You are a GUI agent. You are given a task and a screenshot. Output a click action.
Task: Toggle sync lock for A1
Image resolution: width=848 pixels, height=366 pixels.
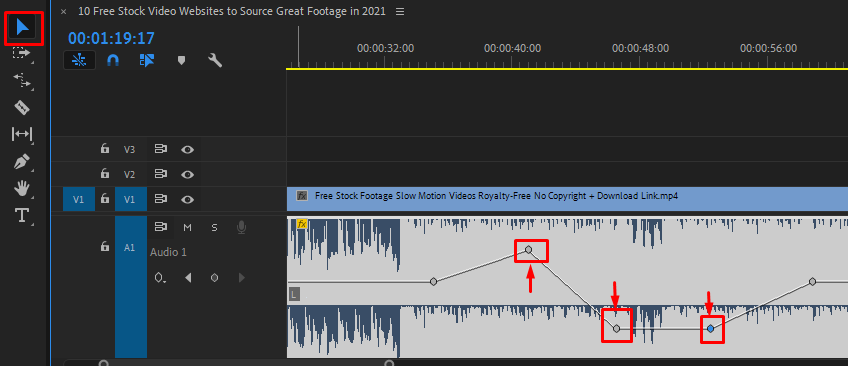160,227
